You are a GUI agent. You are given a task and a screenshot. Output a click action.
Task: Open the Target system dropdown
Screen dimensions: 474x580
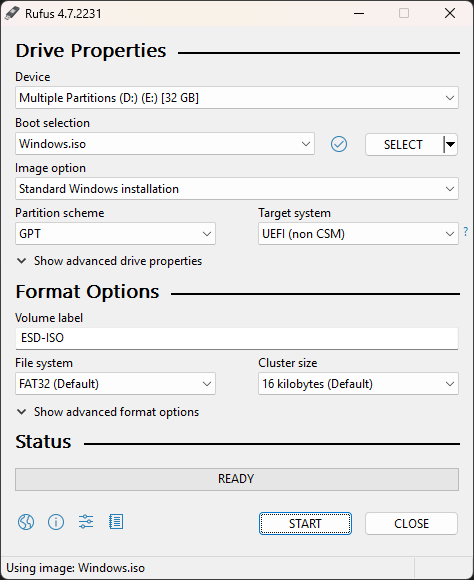358,234
